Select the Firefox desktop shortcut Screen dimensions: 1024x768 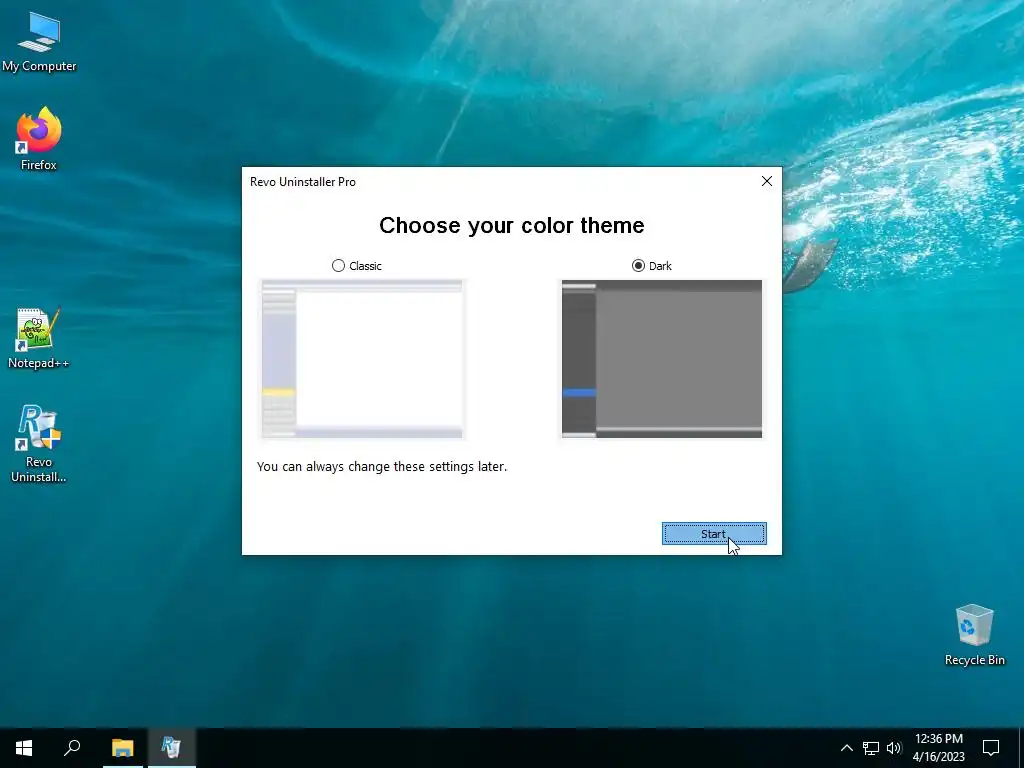(39, 139)
